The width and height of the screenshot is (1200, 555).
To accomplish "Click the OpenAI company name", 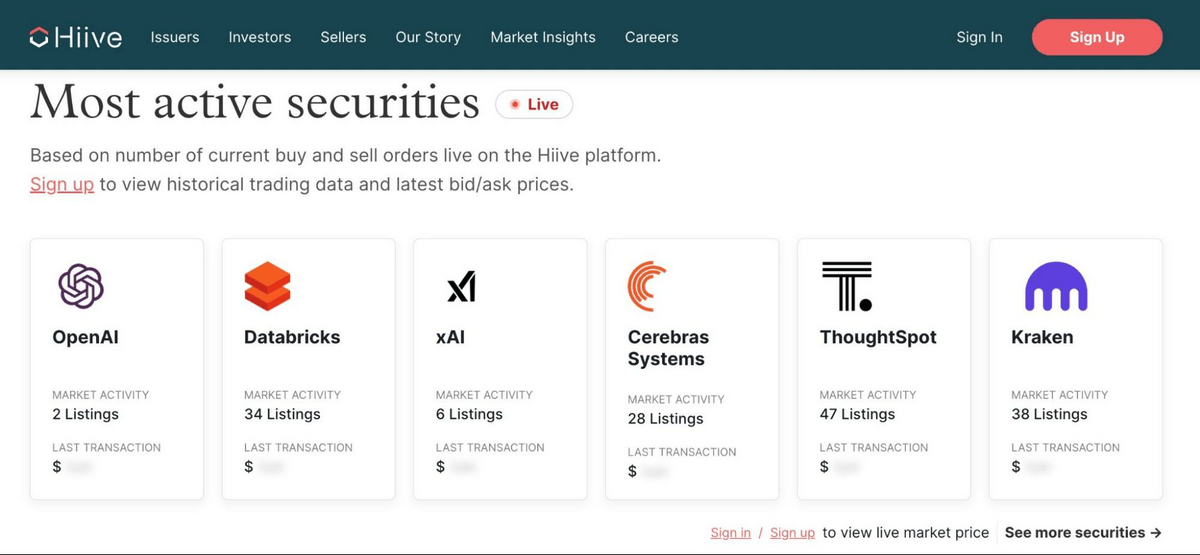I will tap(85, 337).
